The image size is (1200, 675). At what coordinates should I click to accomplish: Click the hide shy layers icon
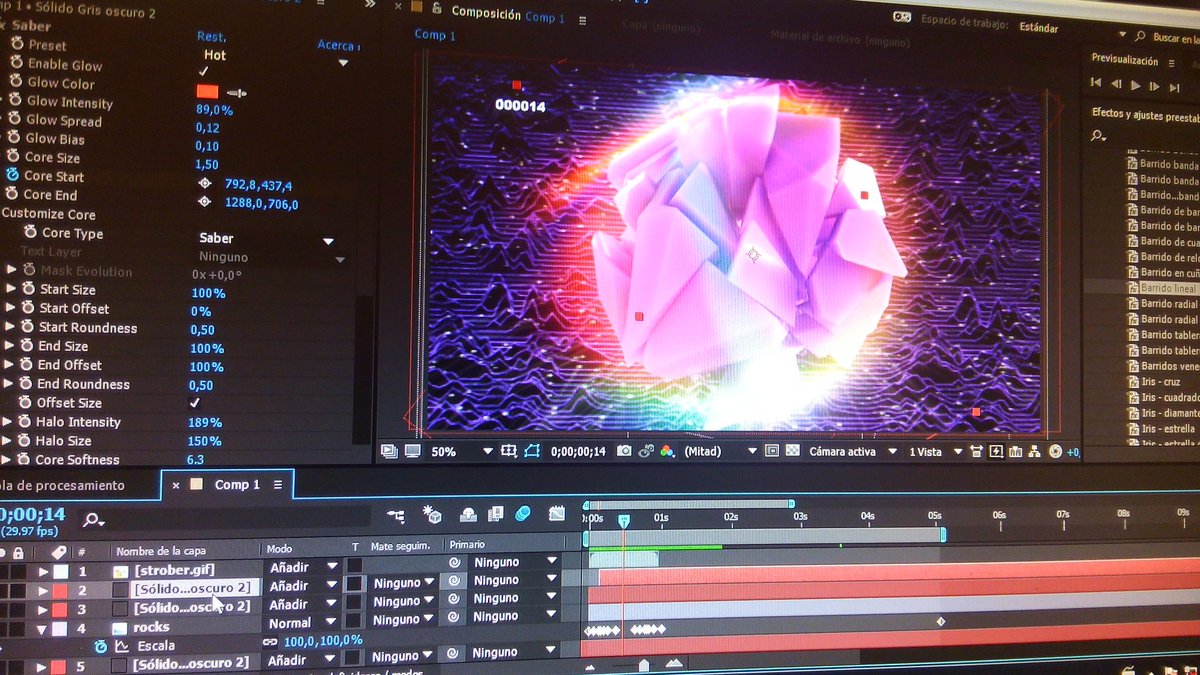tap(469, 514)
